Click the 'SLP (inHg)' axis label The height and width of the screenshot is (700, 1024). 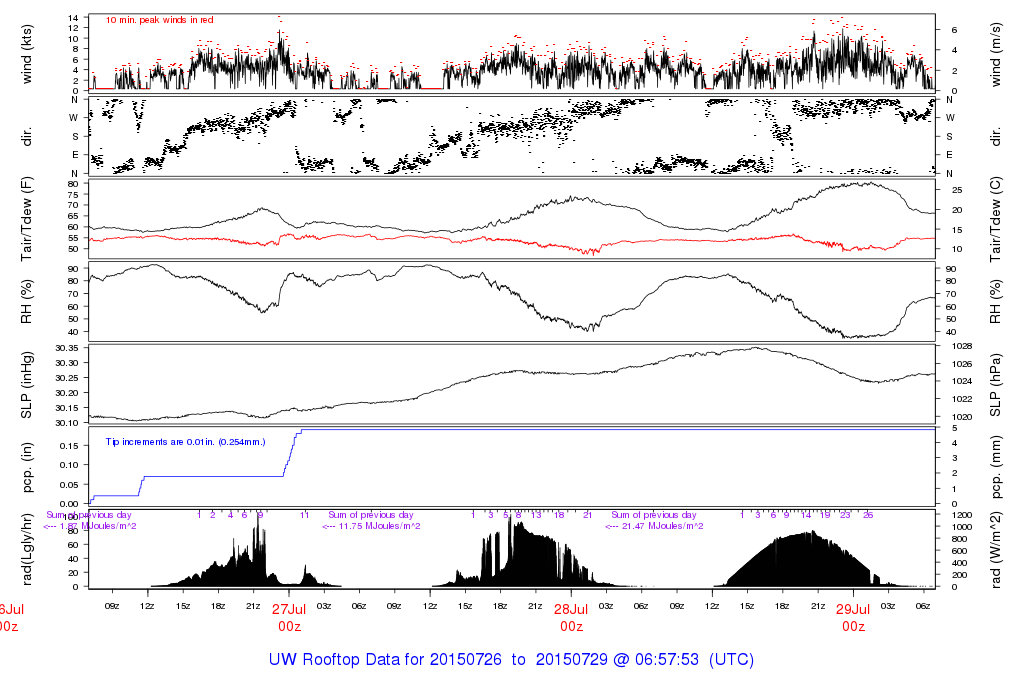point(27,385)
